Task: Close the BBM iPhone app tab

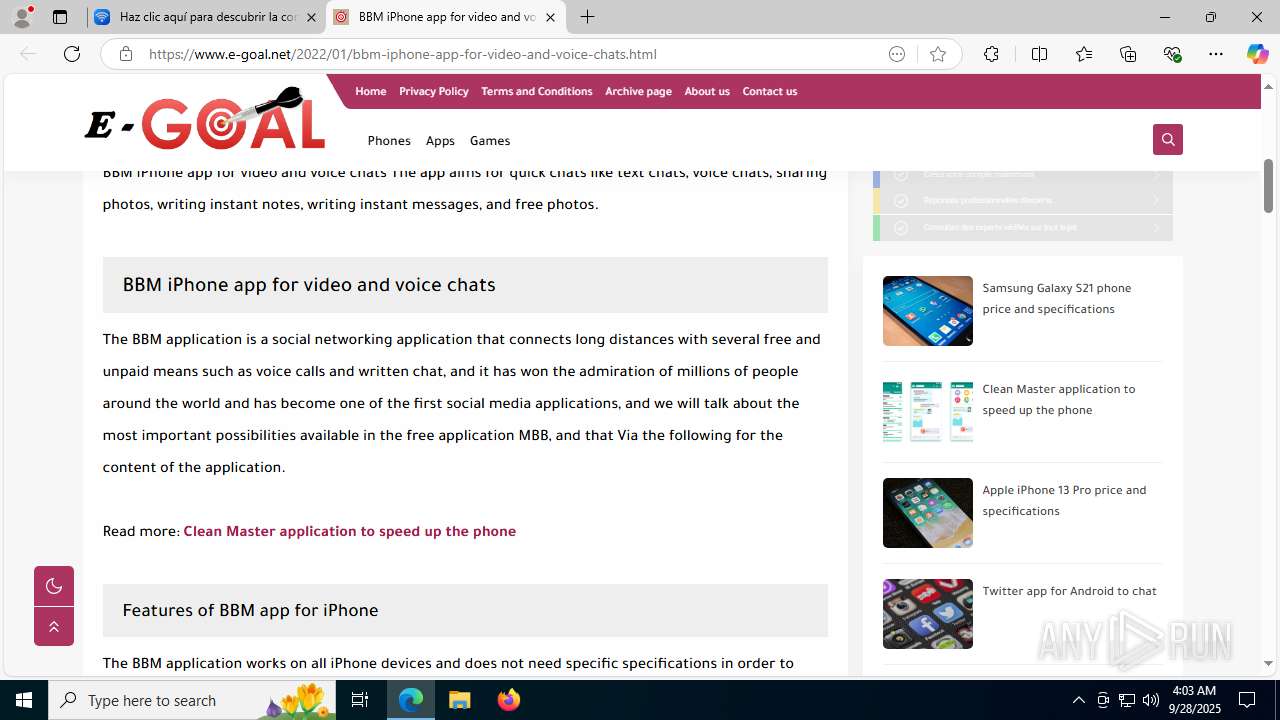Action: coord(550,17)
